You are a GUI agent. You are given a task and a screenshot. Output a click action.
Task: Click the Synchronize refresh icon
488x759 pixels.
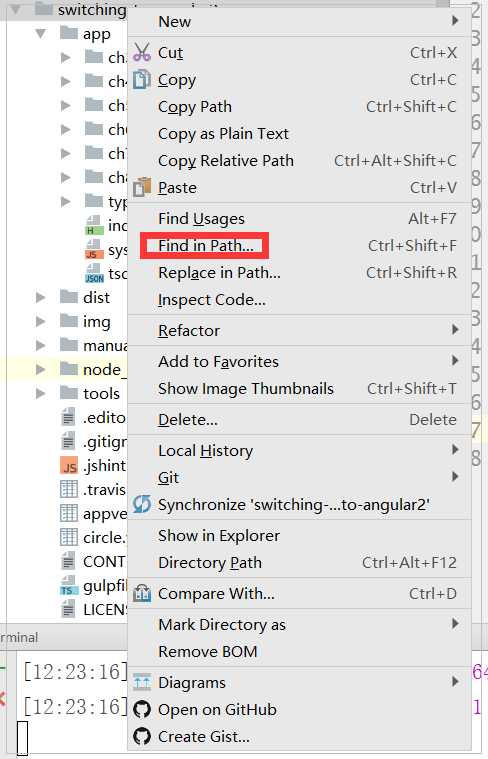click(142, 504)
